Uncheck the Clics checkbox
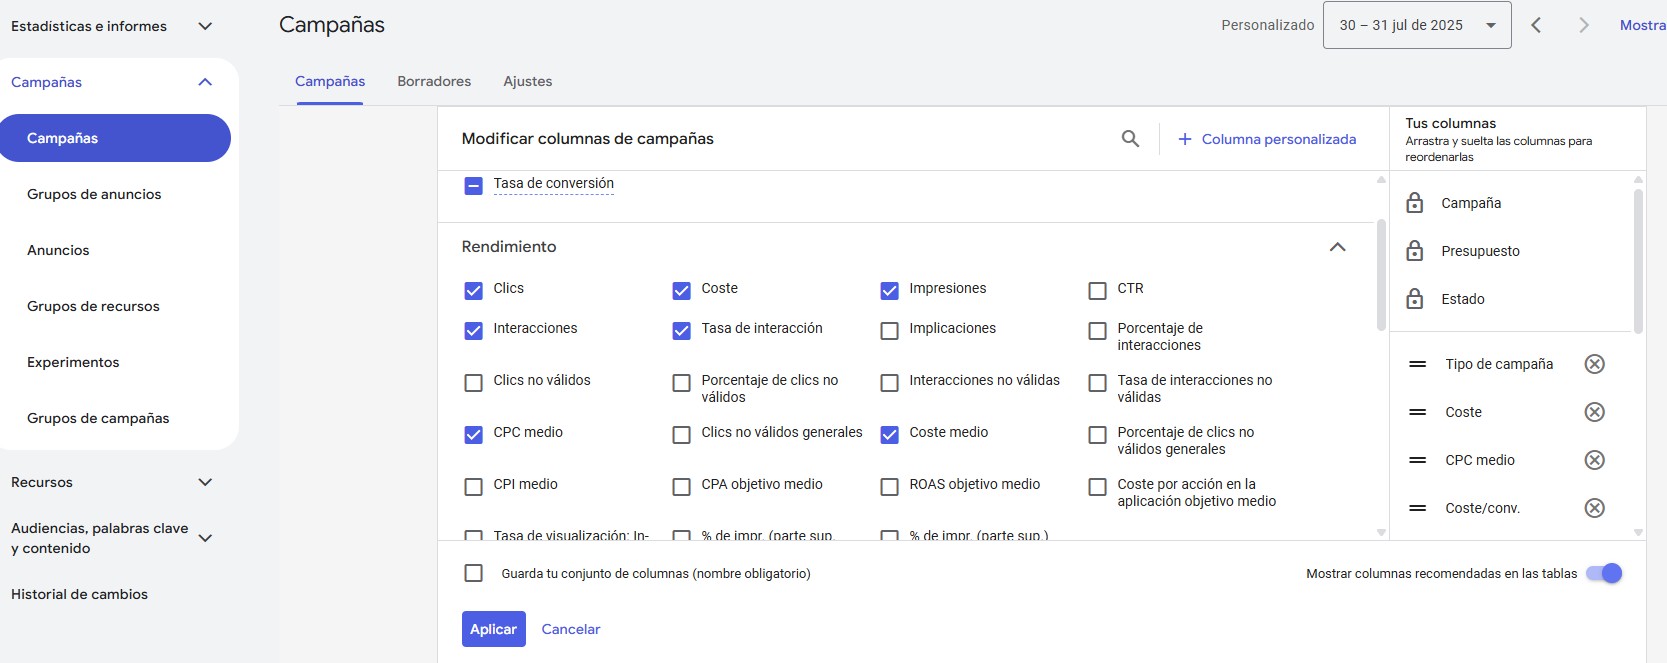The height and width of the screenshot is (663, 1667). coord(474,291)
